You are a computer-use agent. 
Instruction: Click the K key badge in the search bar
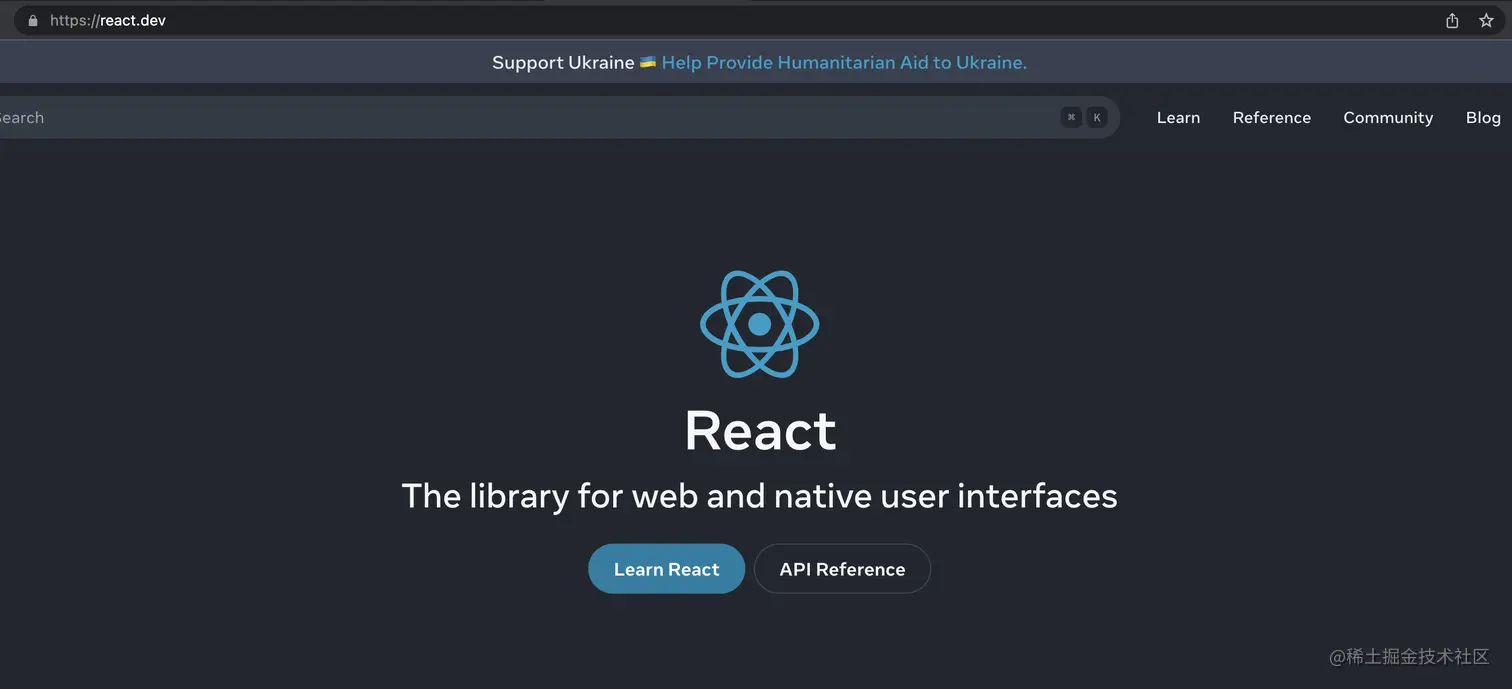coord(1096,116)
